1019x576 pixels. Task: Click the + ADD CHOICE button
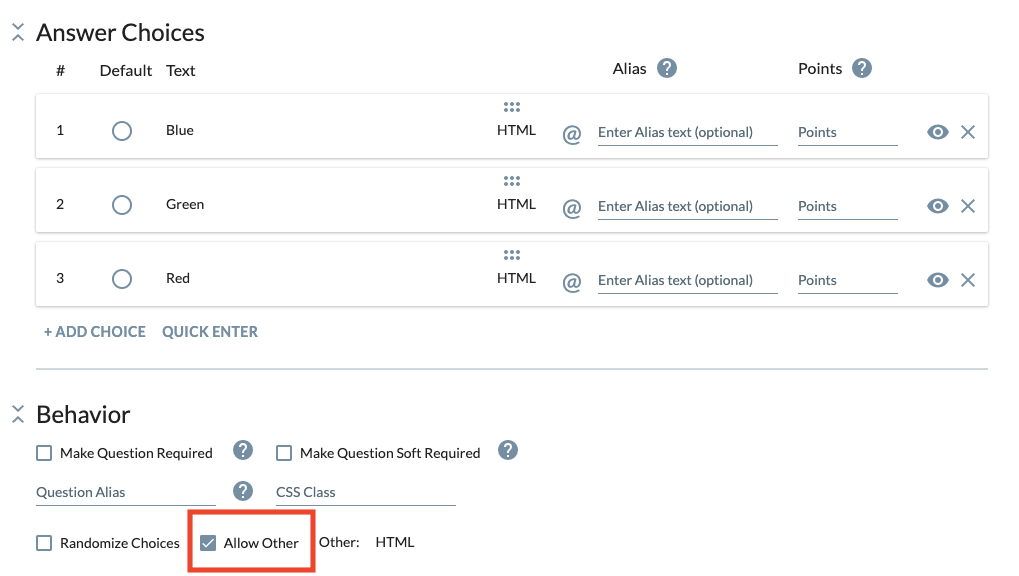(x=95, y=332)
